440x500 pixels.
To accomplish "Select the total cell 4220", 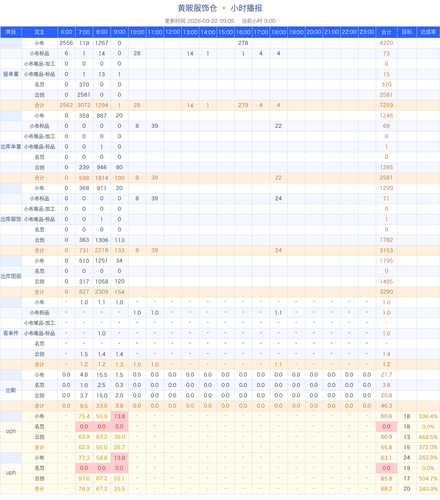I will pyautogui.click(x=386, y=43).
